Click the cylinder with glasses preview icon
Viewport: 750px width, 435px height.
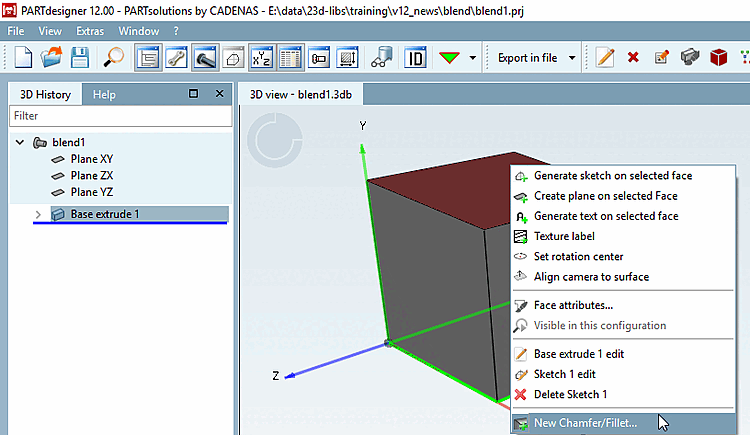[382, 58]
